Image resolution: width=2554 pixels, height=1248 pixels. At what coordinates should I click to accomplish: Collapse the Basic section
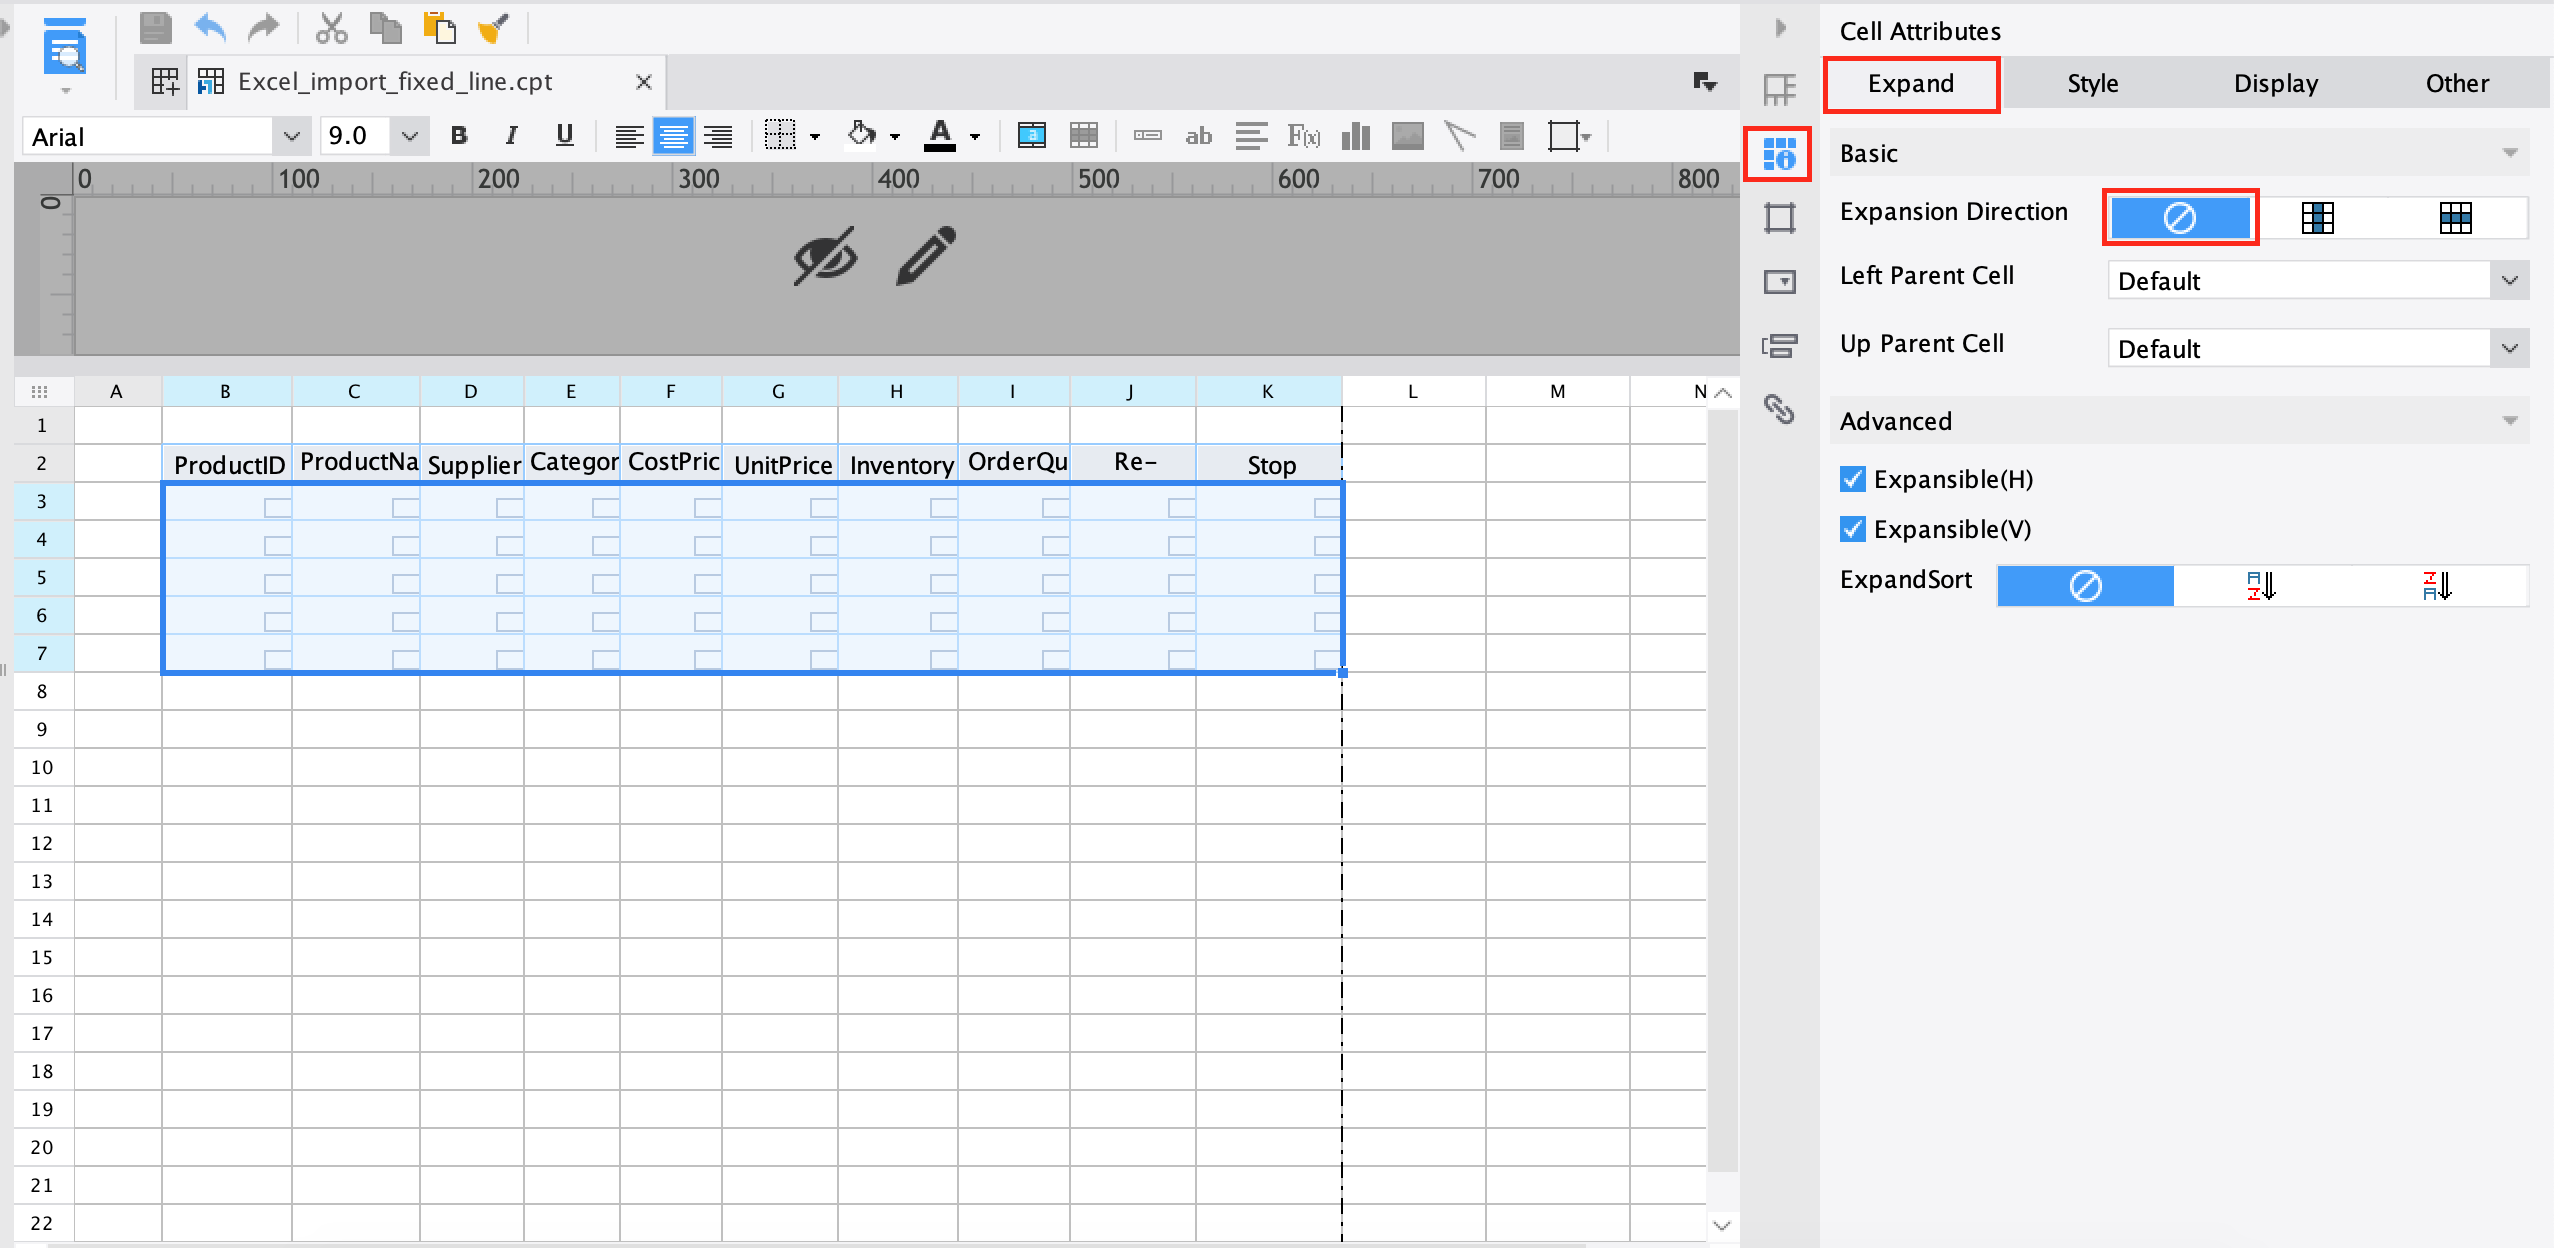pyautogui.click(x=2511, y=152)
